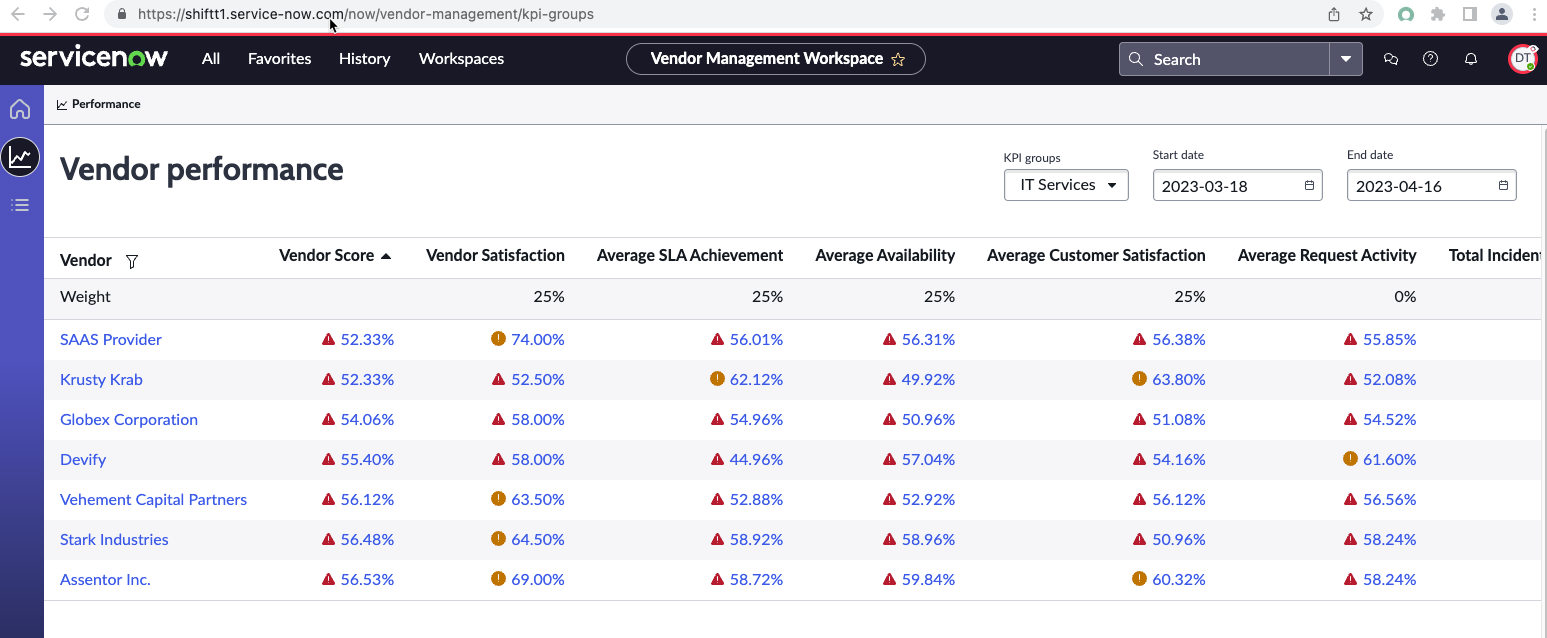Select the Performance tab
Image resolution: width=1547 pixels, height=638 pixels.
[x=98, y=104]
